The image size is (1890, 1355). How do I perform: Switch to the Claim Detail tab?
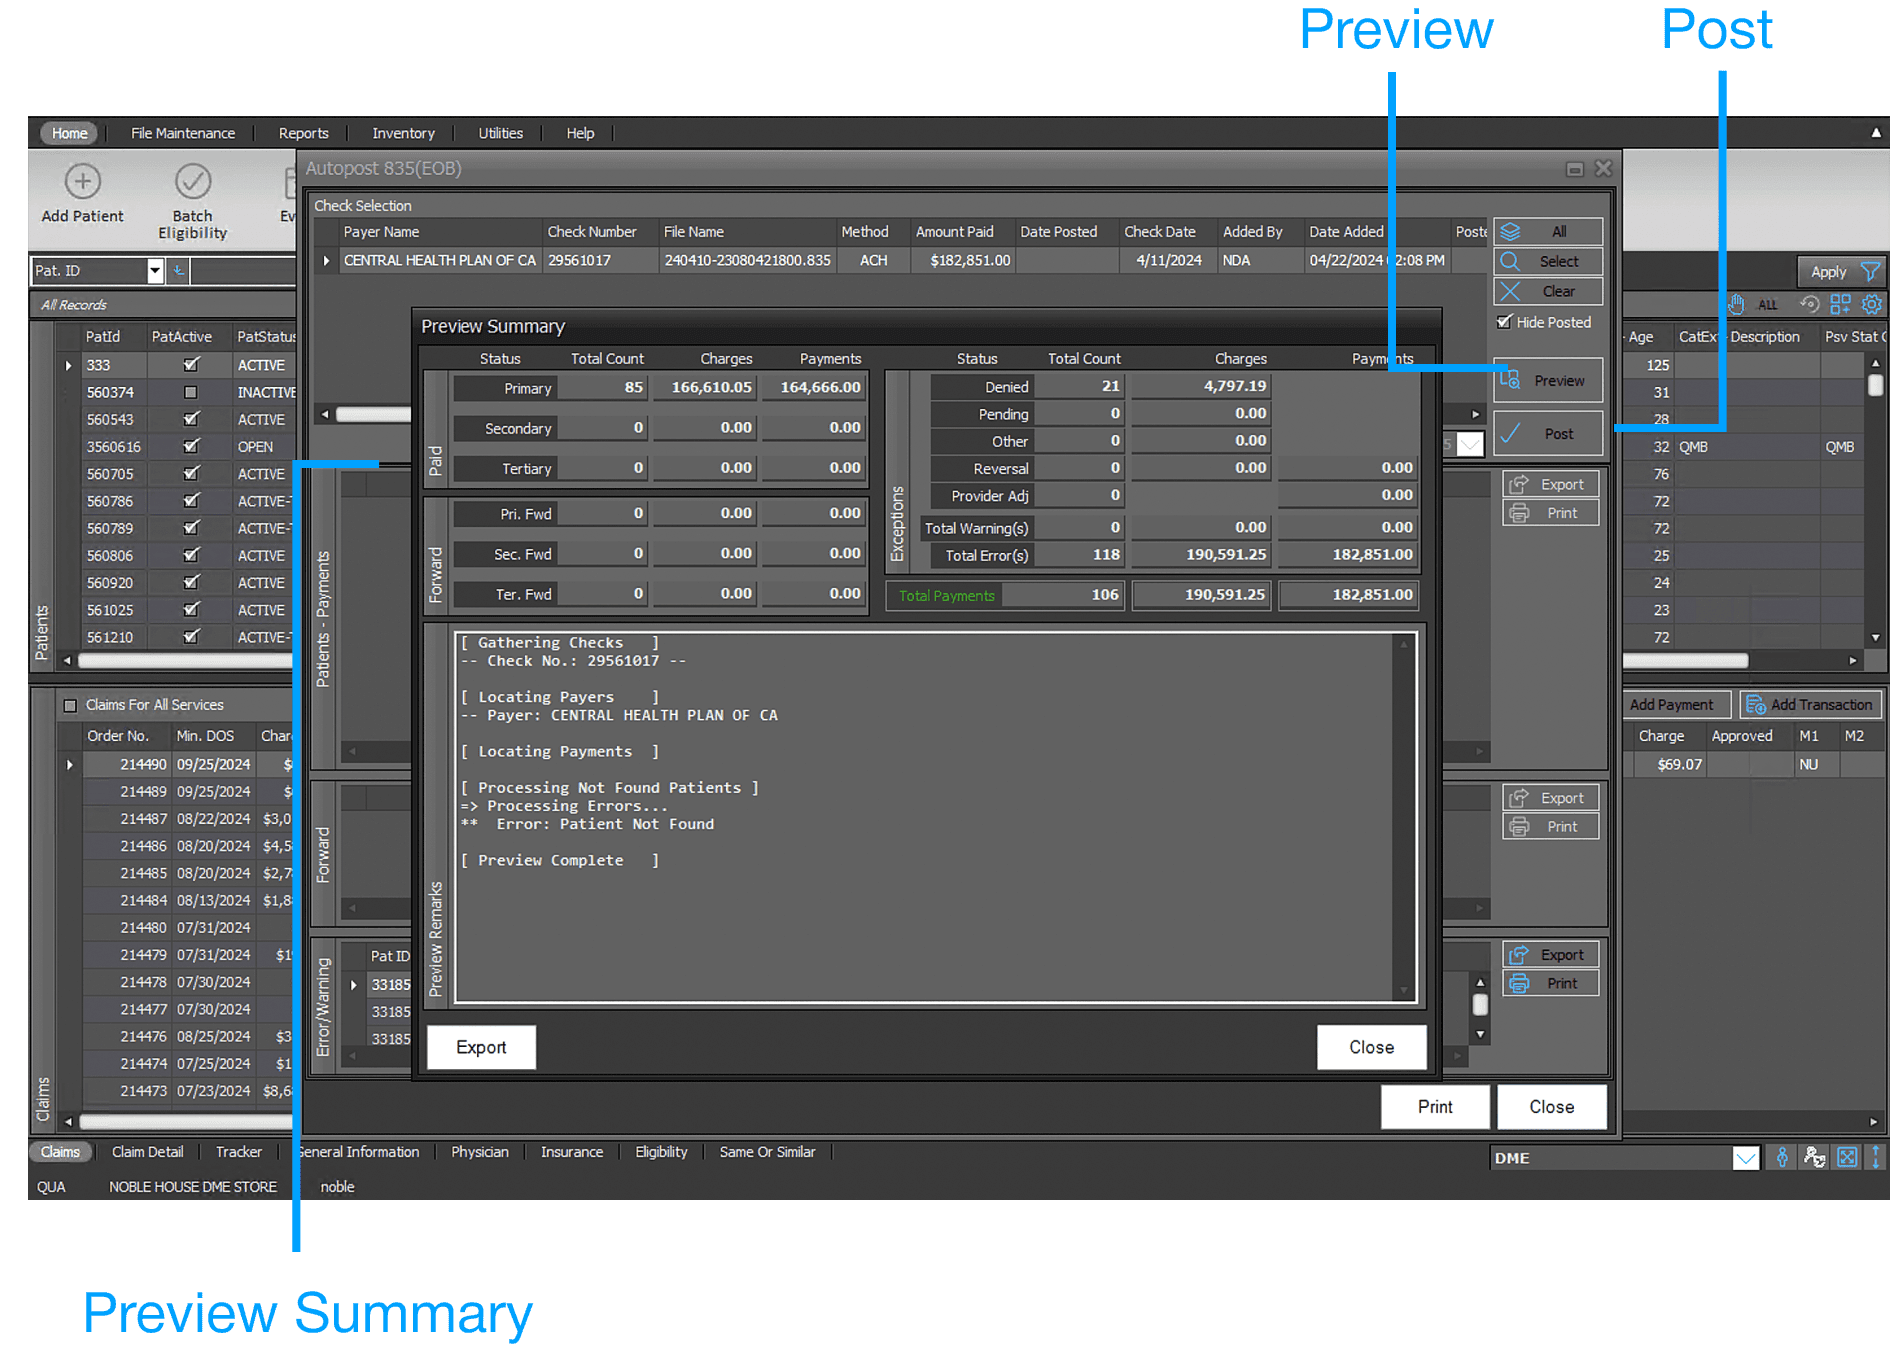tap(147, 1151)
